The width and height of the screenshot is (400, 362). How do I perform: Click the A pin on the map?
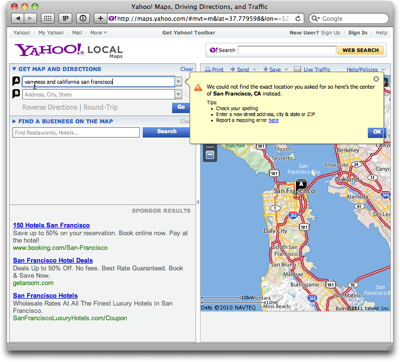click(301, 185)
